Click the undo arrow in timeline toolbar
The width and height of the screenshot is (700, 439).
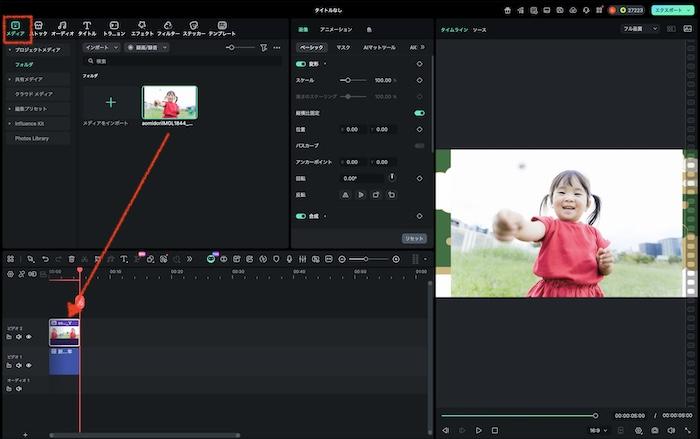45,259
